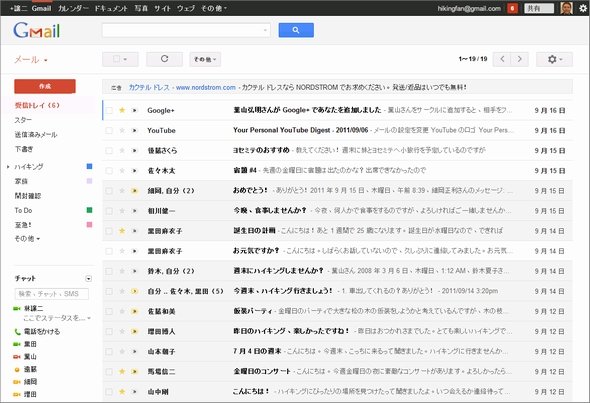Open the red notification counter

point(512,8)
